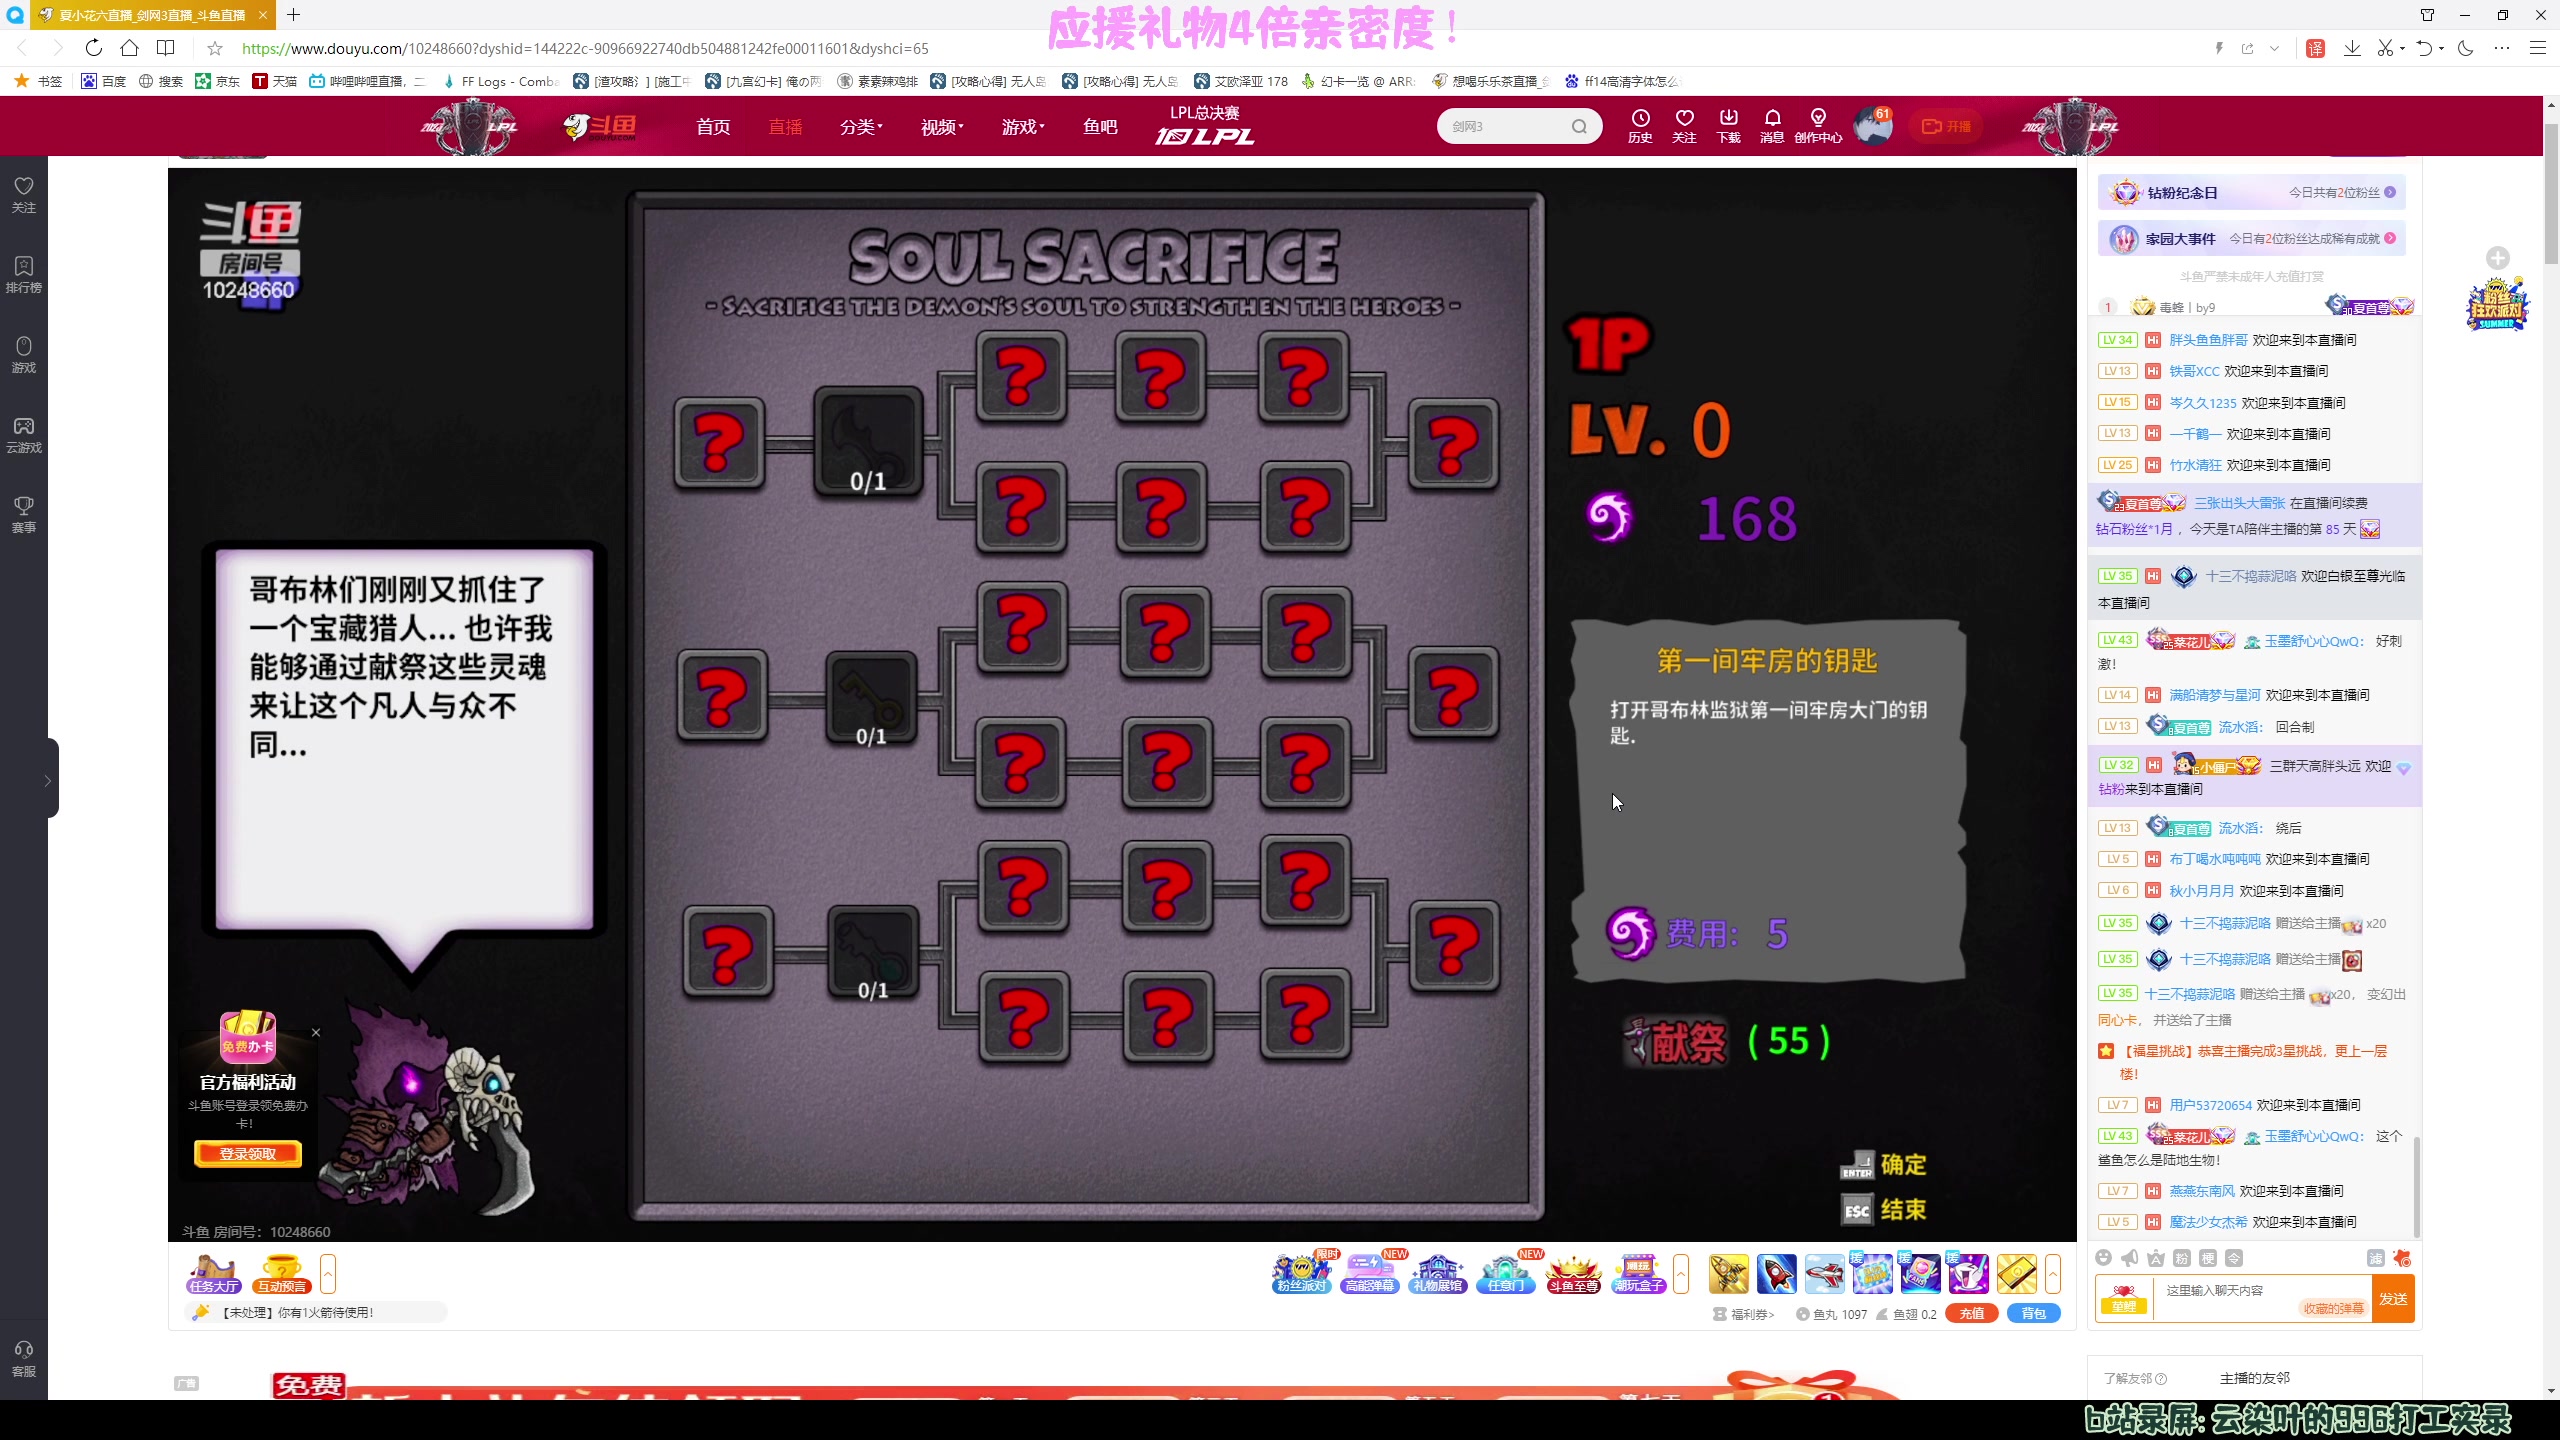Open 粉丝派对 activity icon
This screenshot has height=1440, width=2560.
(x=1303, y=1272)
